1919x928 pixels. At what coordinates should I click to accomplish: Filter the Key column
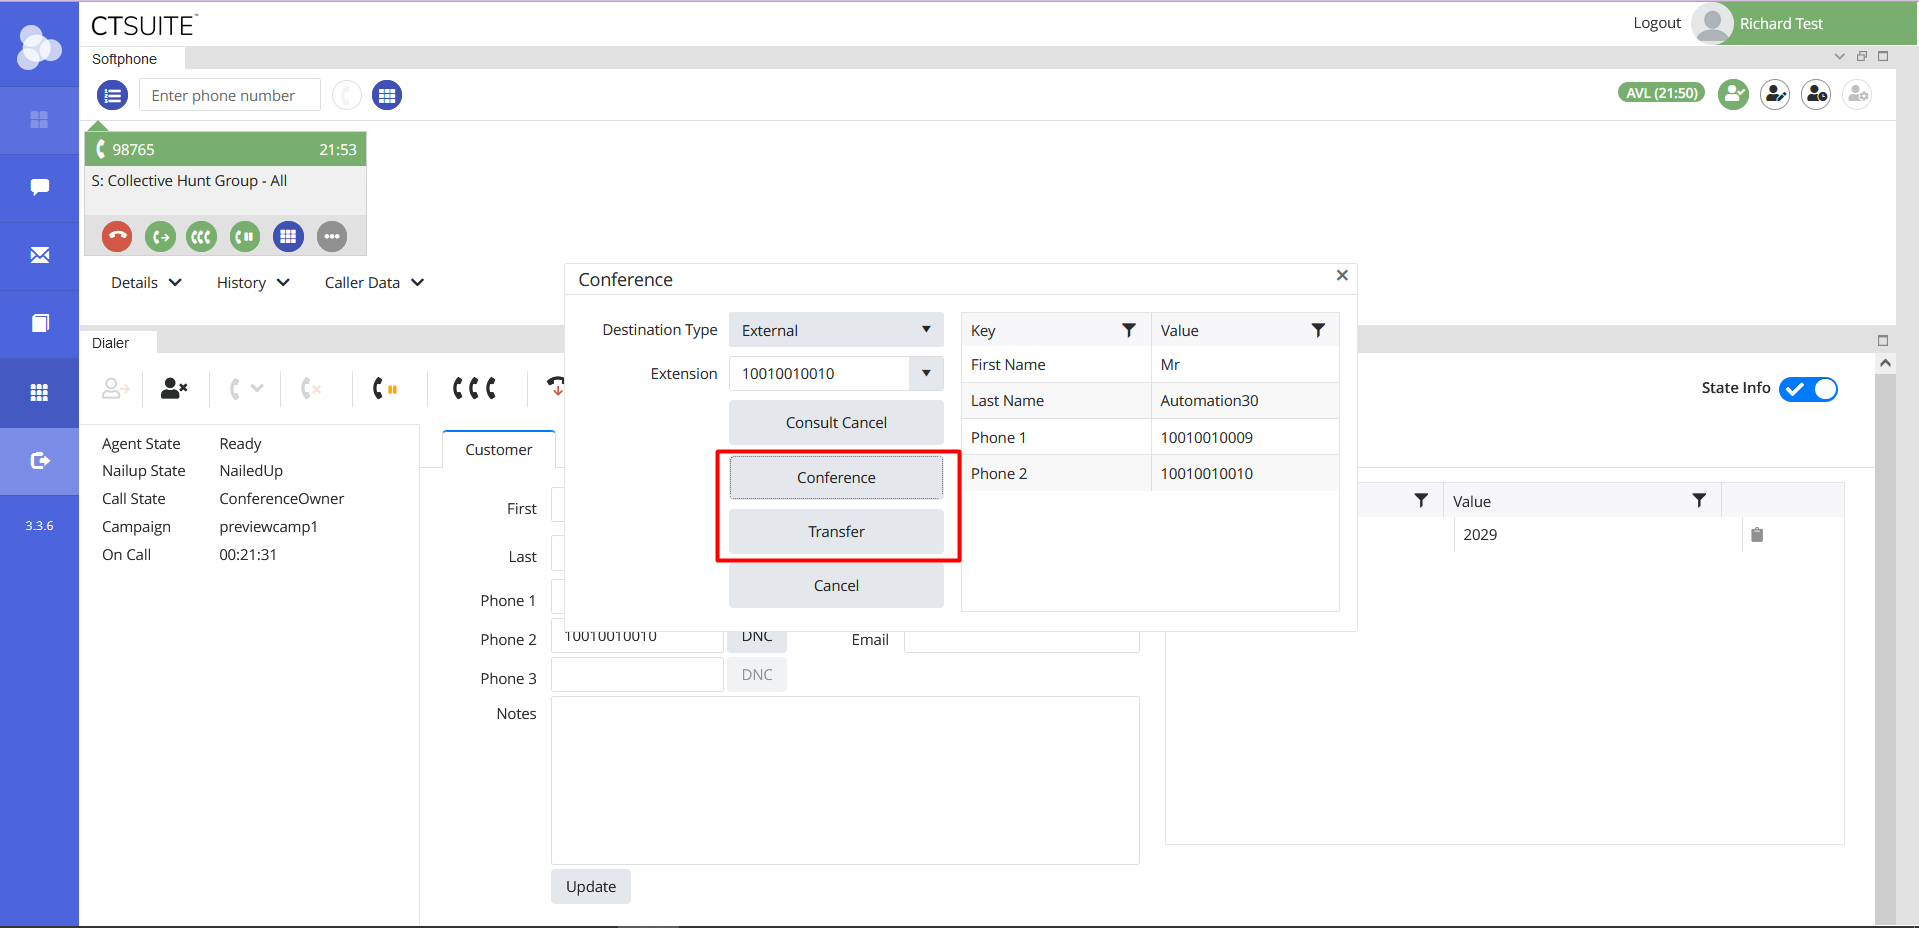[x=1128, y=331]
